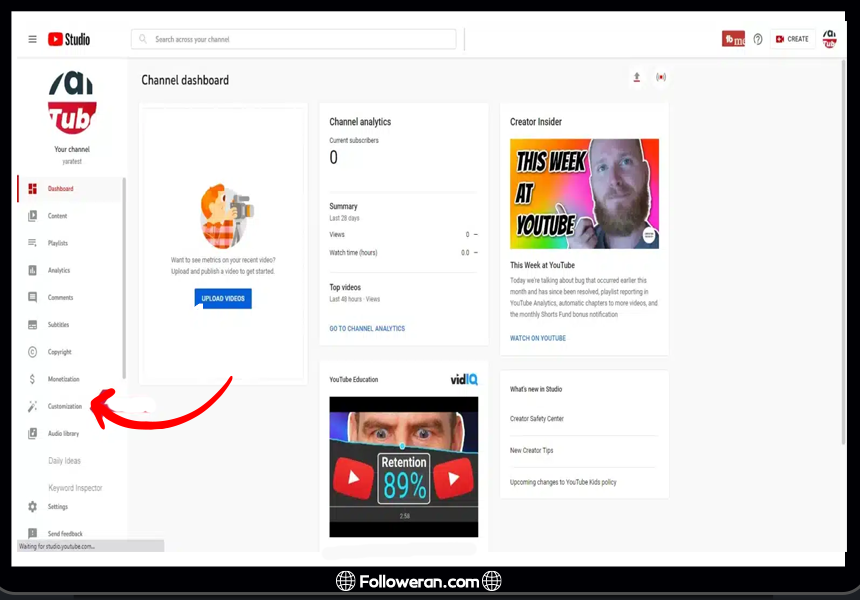Open the account avatar in top right
Screen dimensions: 860x600
point(829,39)
